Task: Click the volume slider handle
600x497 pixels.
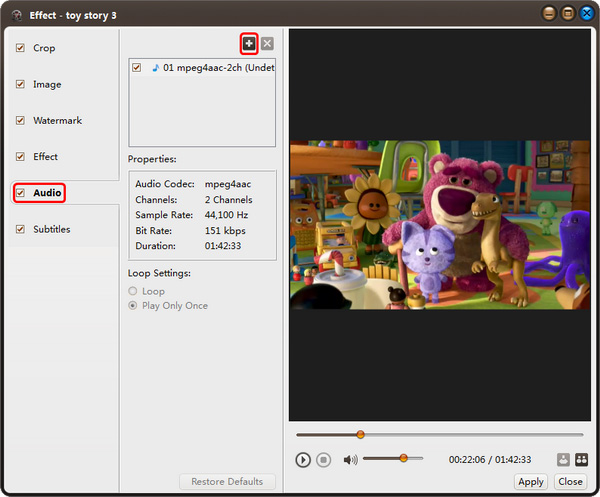Action: [403, 458]
